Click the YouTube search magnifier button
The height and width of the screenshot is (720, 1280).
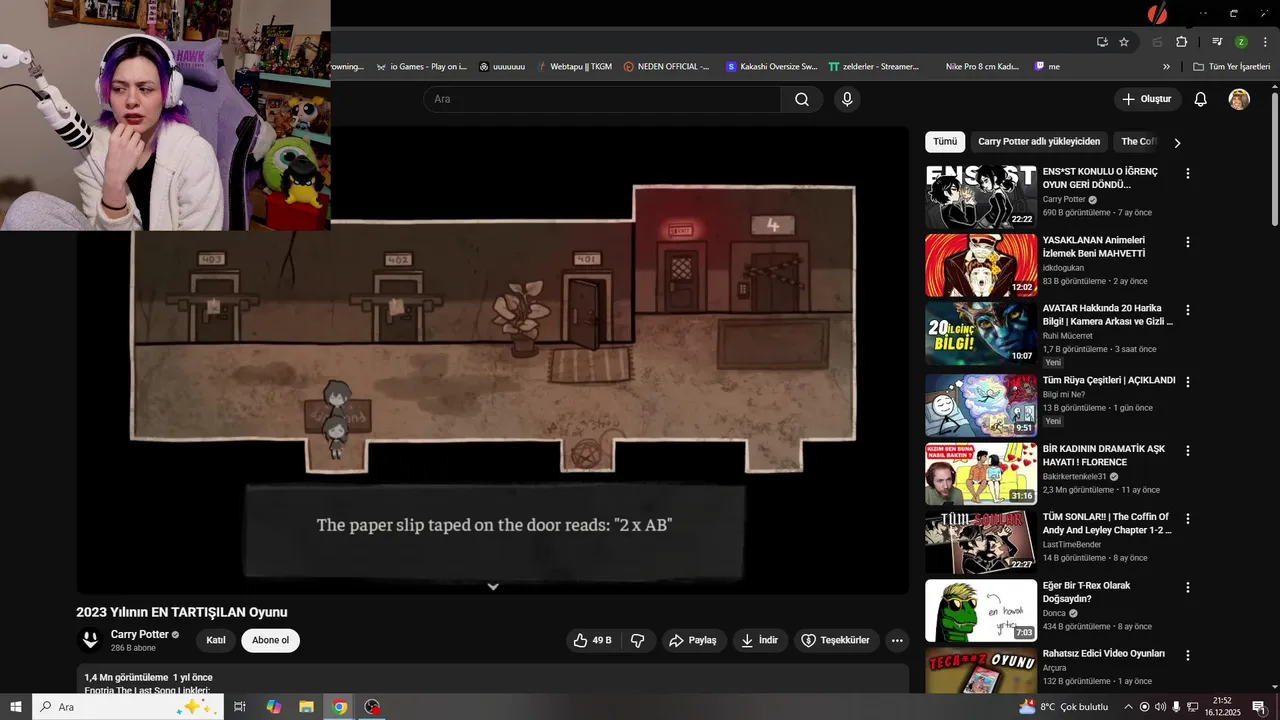pyautogui.click(x=802, y=99)
